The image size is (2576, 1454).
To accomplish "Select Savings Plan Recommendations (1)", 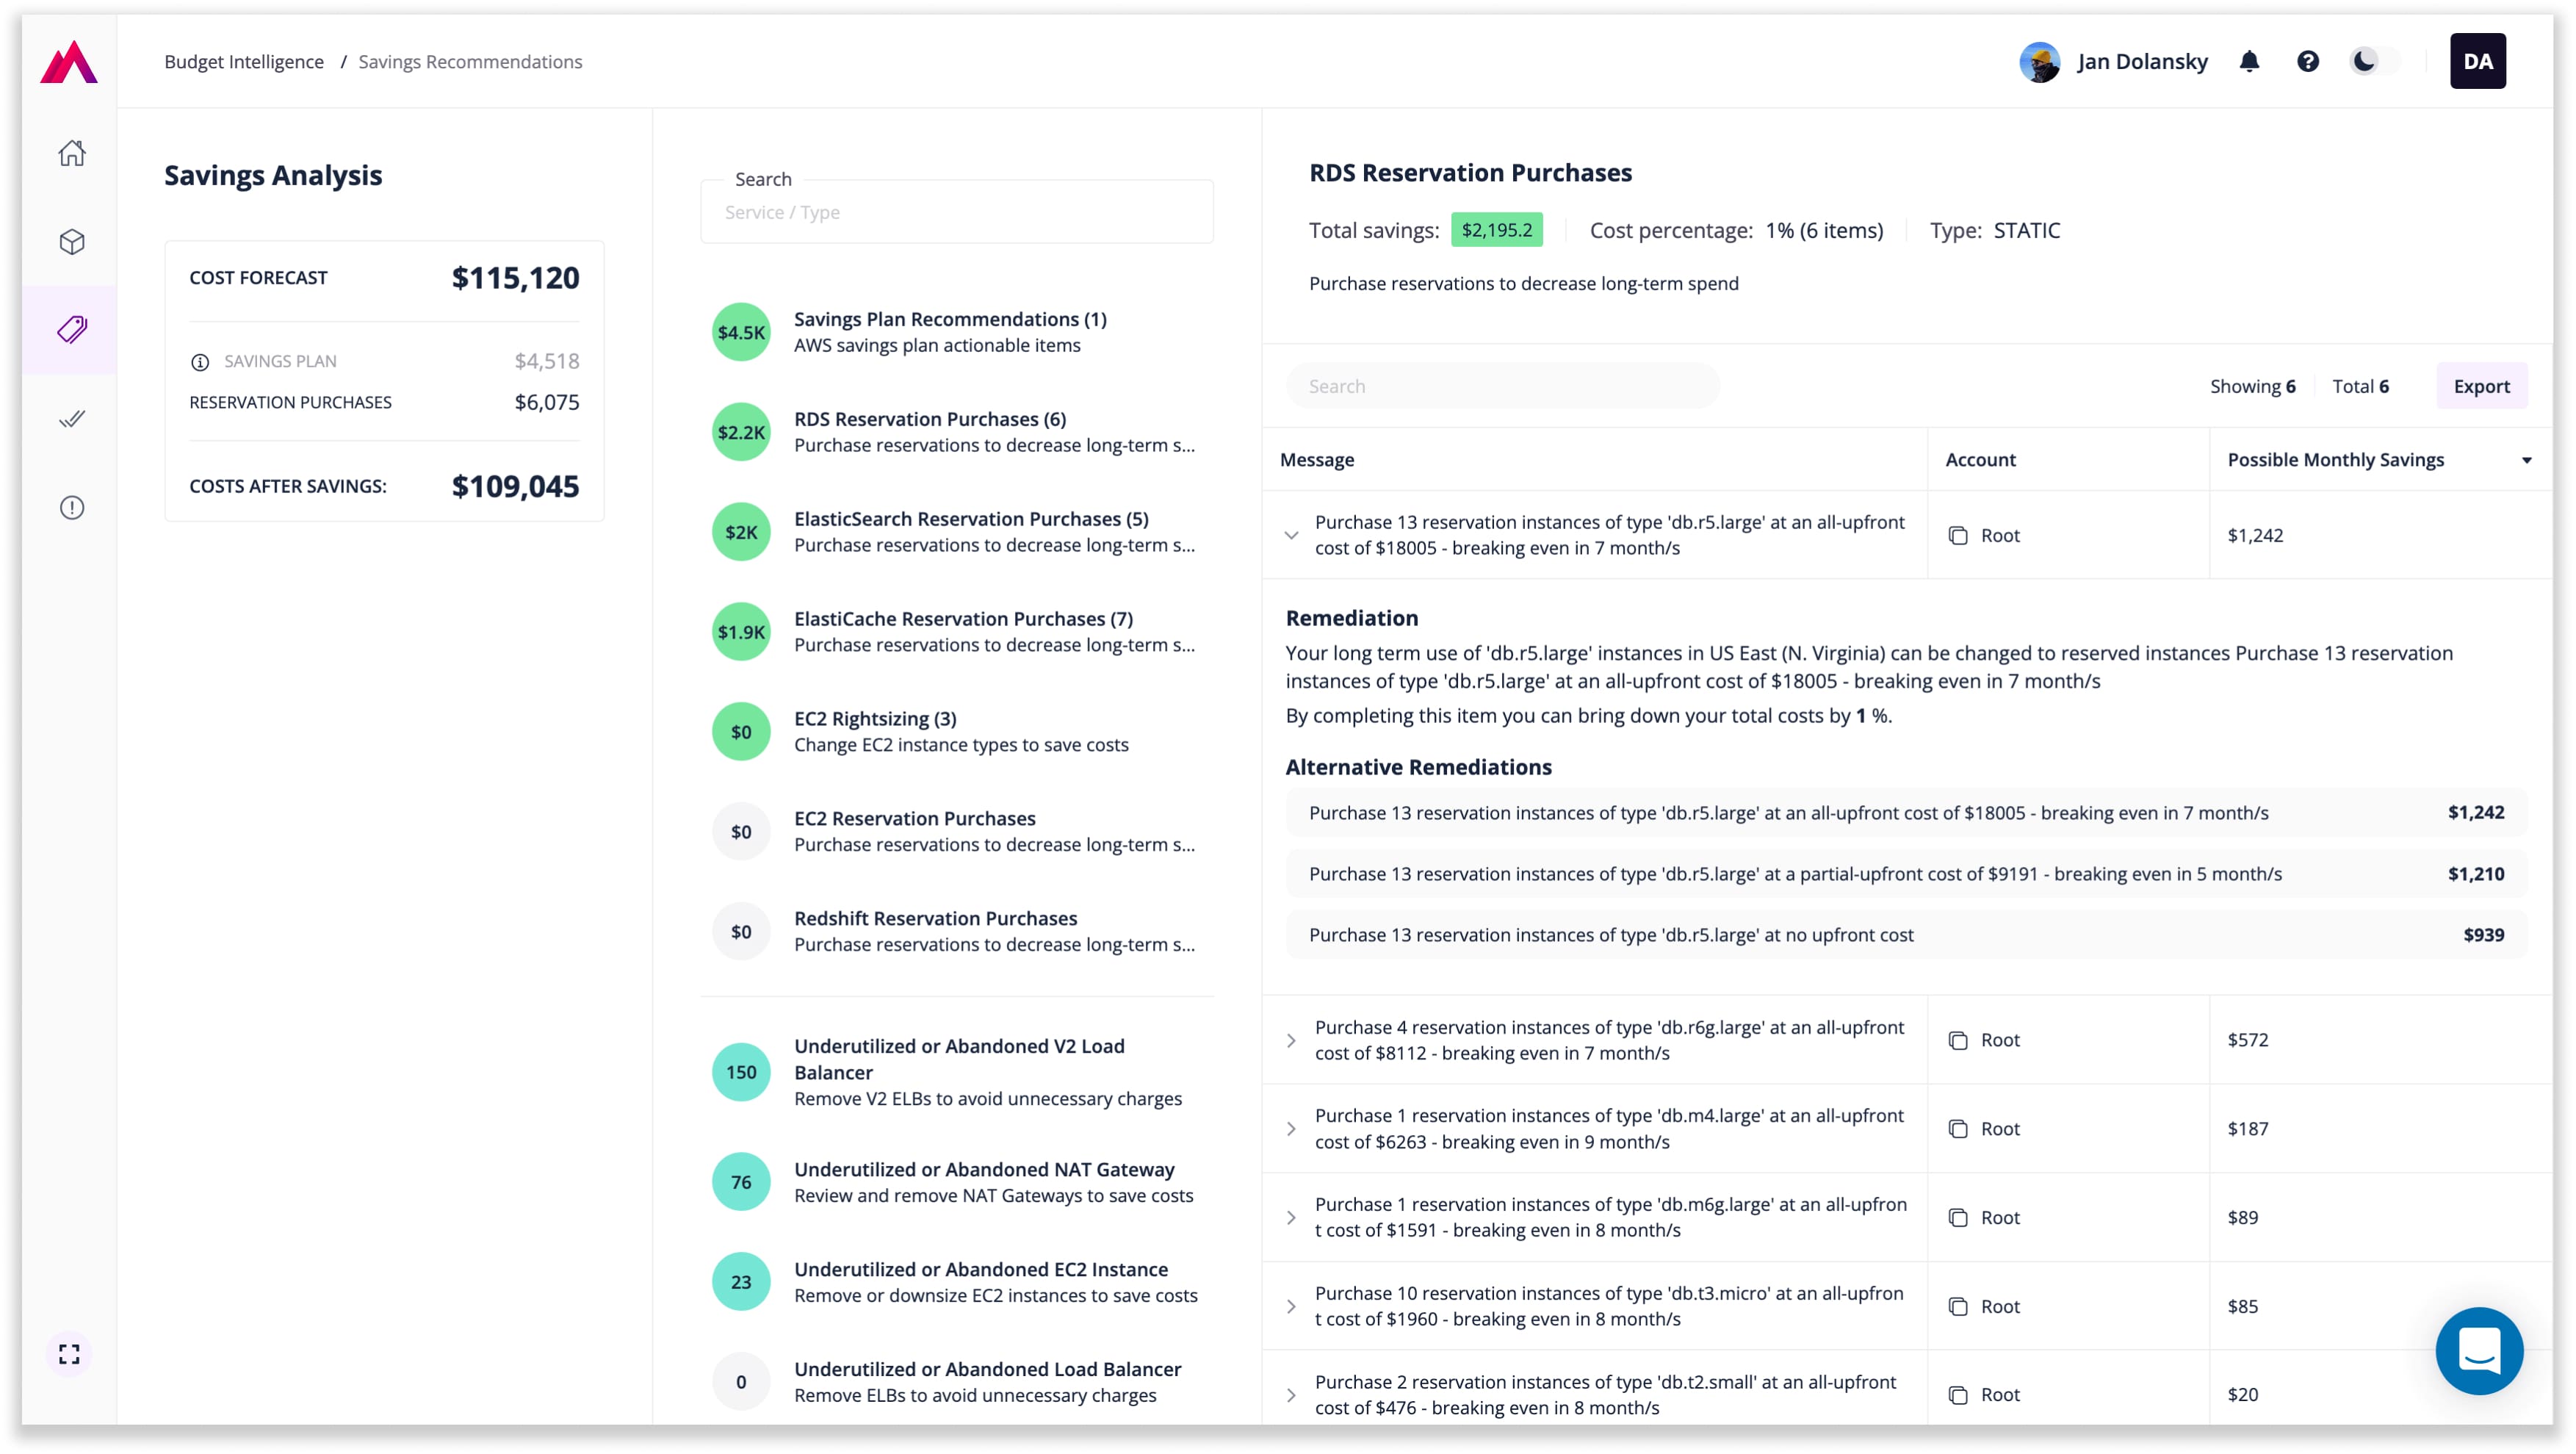I will [957, 332].
